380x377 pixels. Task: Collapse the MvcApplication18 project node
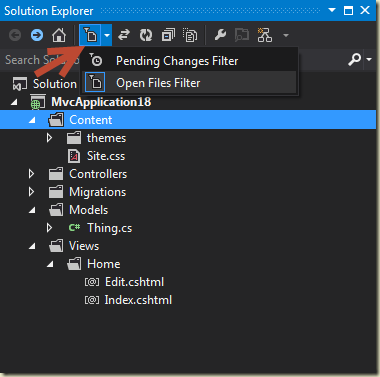pyautogui.click(x=14, y=102)
